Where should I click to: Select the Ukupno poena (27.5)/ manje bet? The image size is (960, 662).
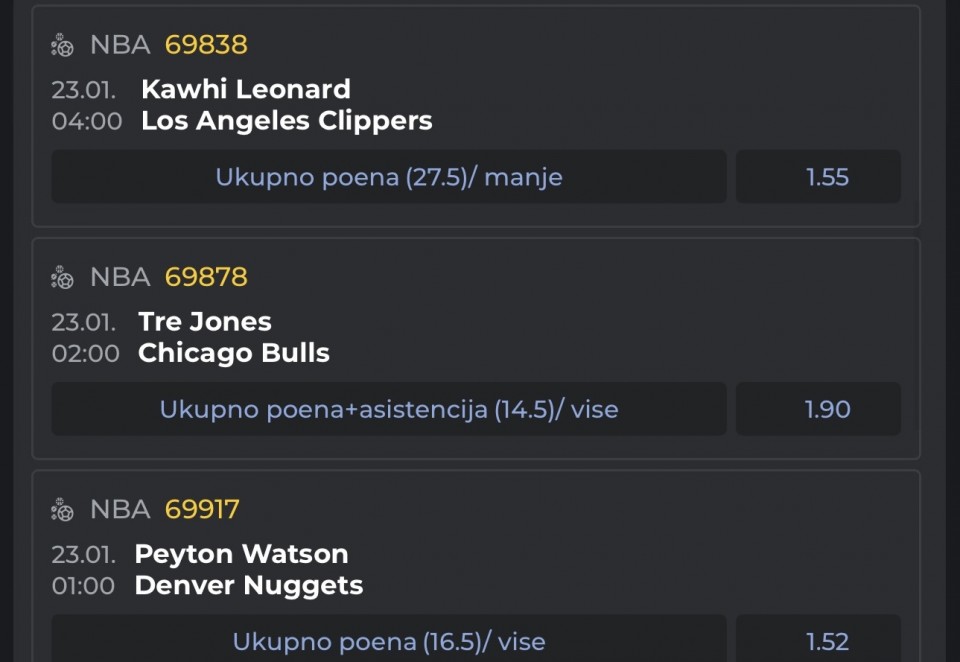[x=389, y=177]
